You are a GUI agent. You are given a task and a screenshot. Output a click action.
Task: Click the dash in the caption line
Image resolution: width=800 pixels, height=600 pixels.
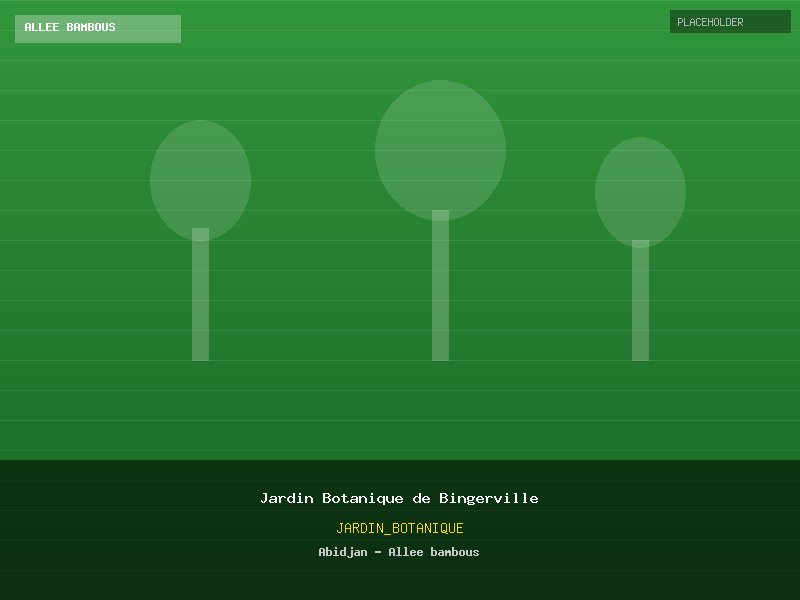pos(378,552)
